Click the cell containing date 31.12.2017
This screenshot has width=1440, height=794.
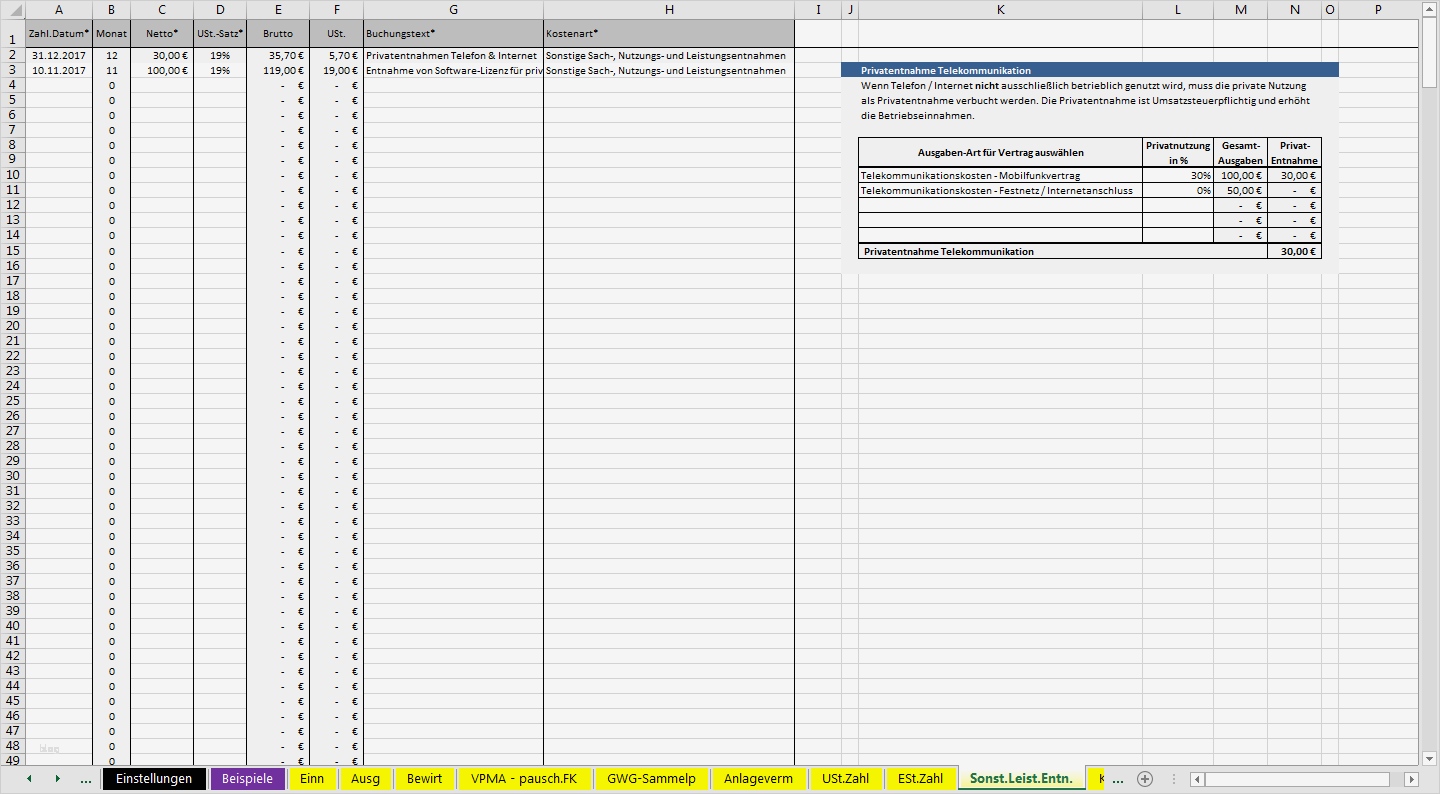point(57,55)
